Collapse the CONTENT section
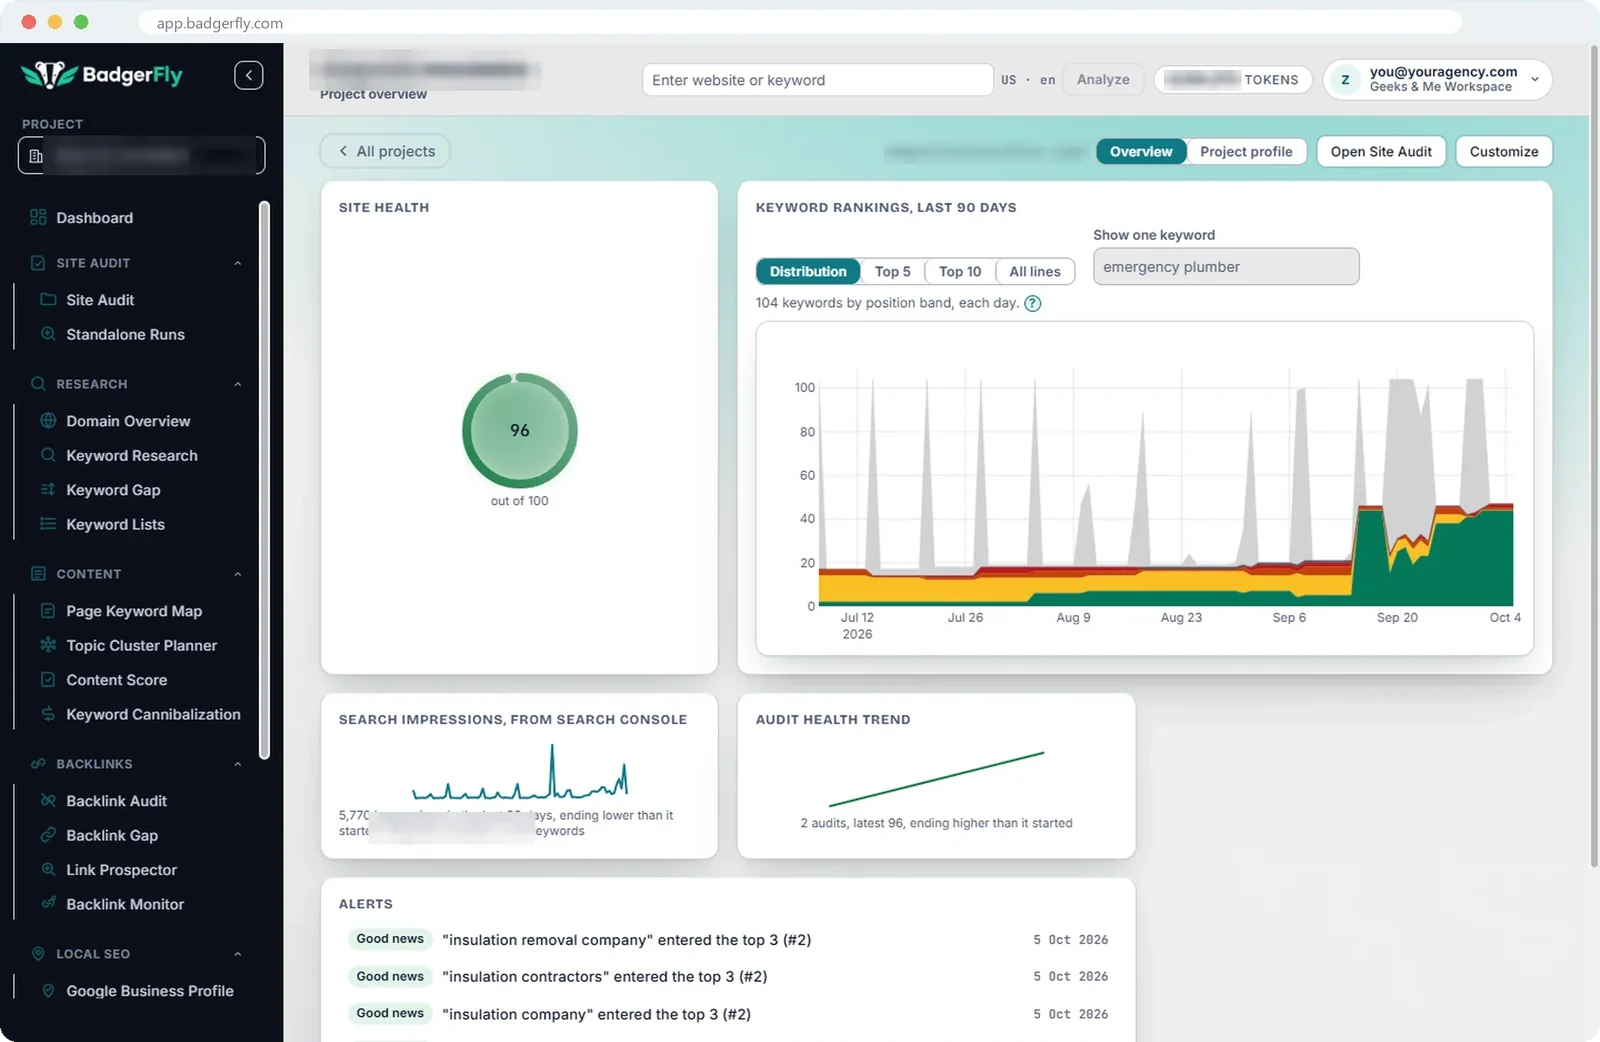1600x1042 pixels. tap(238, 574)
